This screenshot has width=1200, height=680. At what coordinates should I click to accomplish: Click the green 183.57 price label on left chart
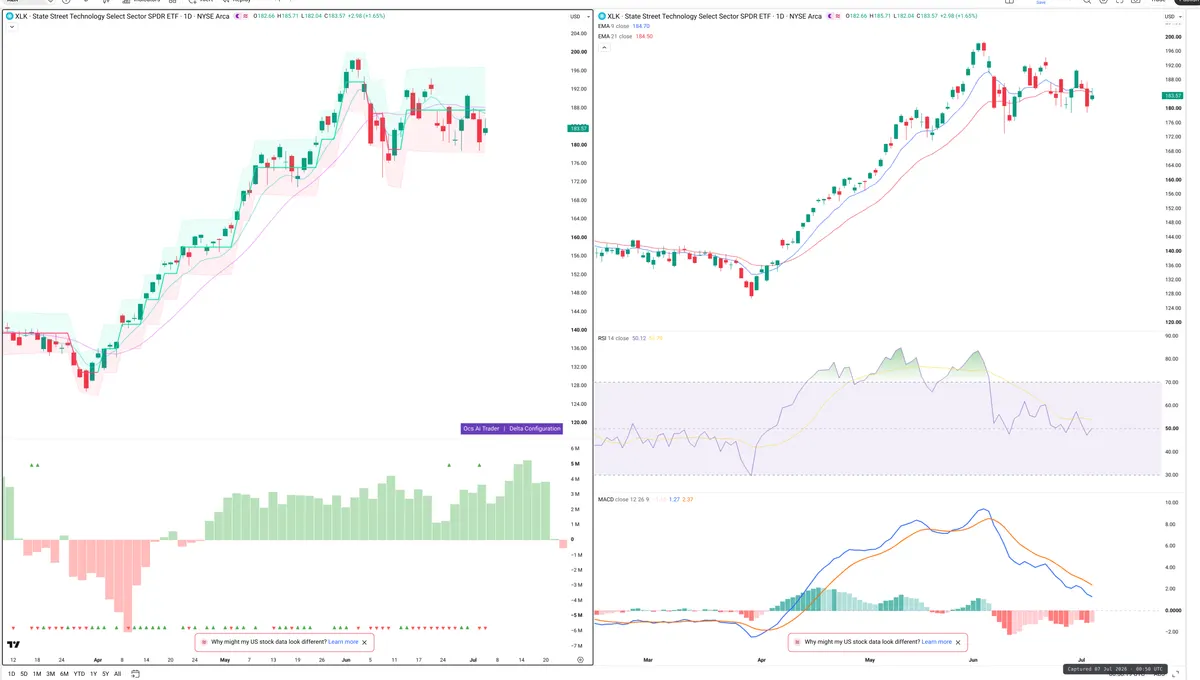[x=577, y=129]
